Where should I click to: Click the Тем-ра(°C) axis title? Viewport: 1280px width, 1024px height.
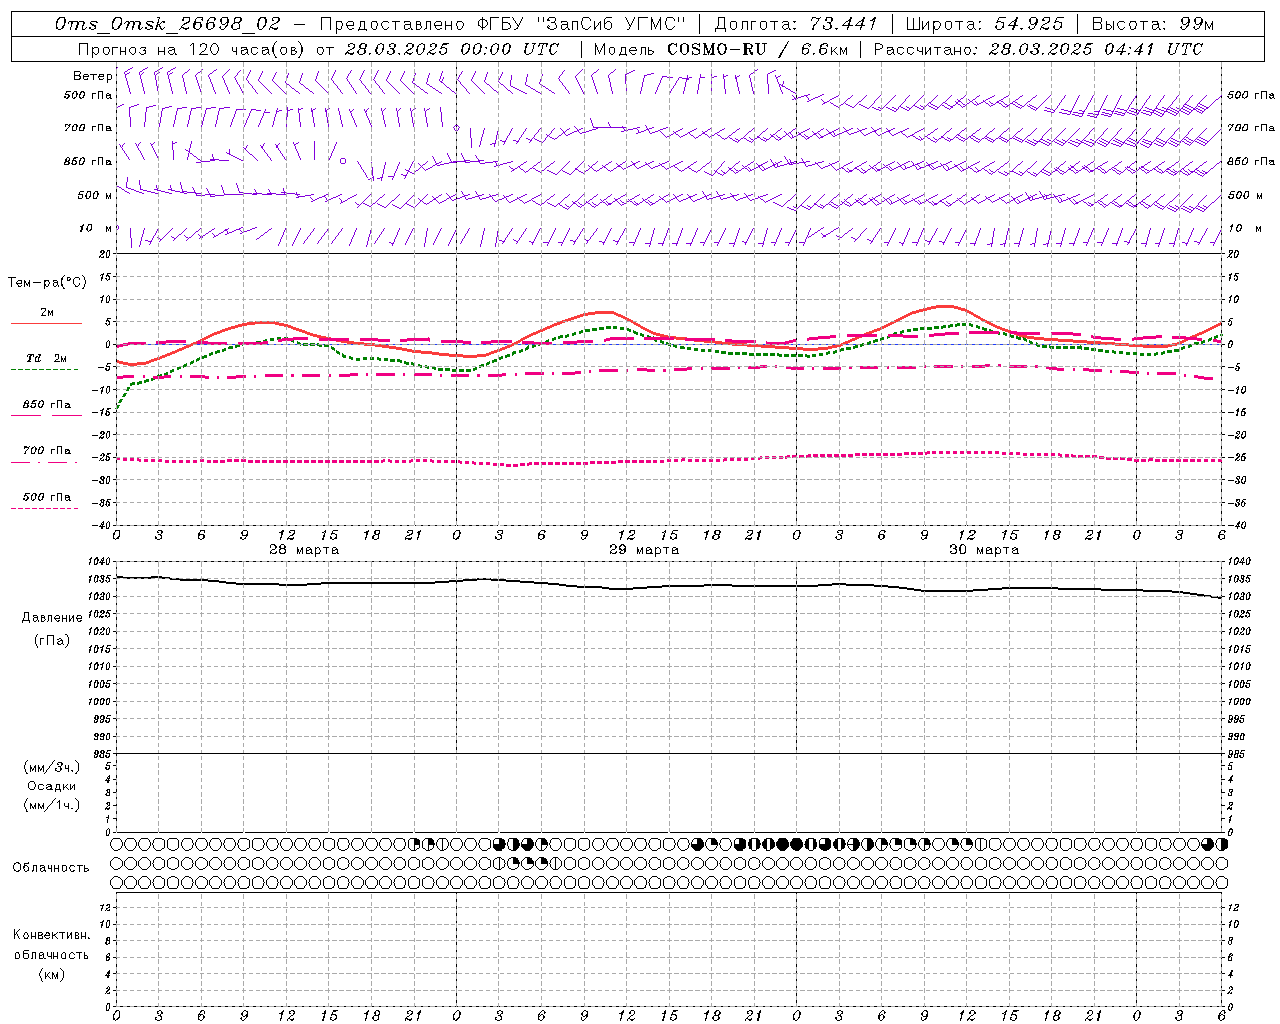(47, 282)
